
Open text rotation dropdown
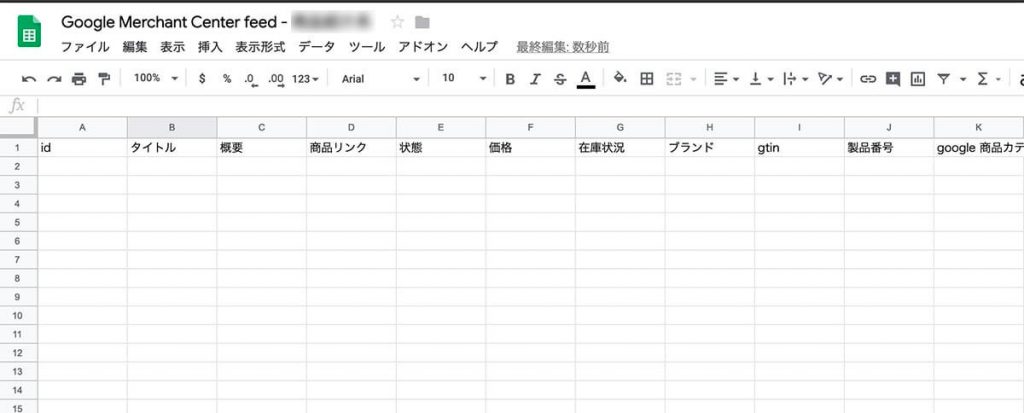point(831,79)
